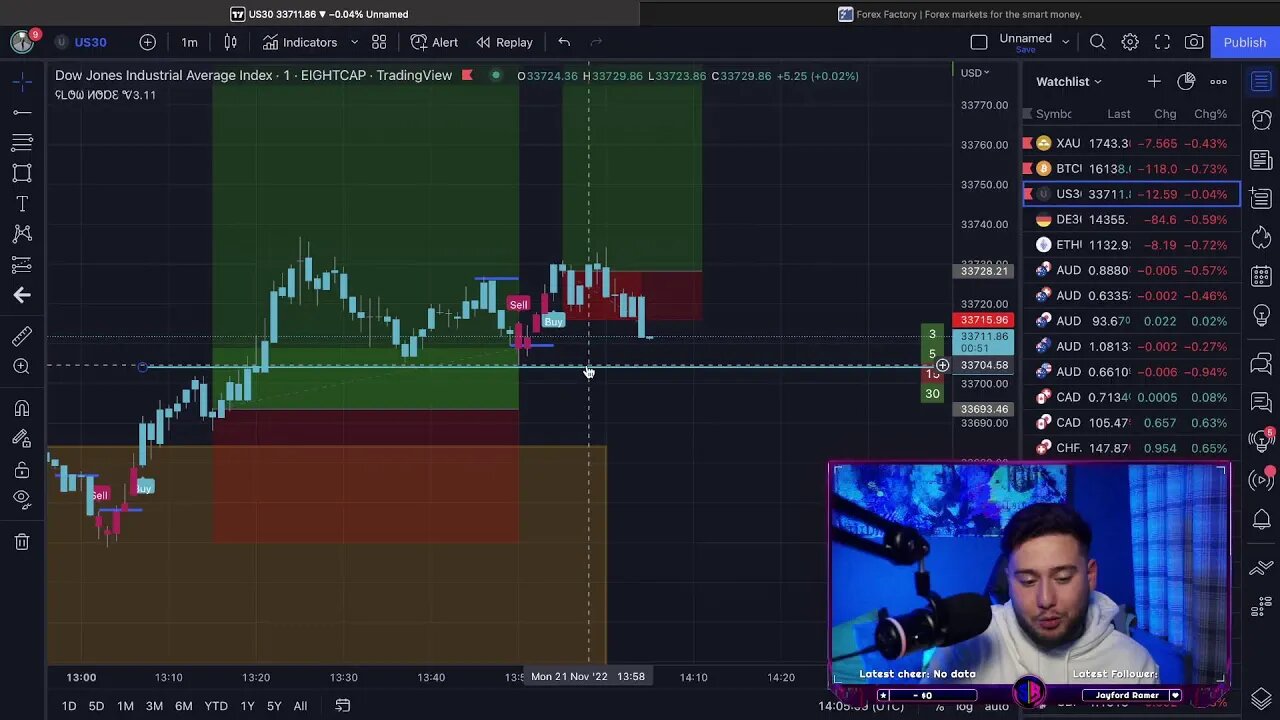The height and width of the screenshot is (720, 1280).
Task: Open the Hotlists flame panel
Action: click(1261, 238)
